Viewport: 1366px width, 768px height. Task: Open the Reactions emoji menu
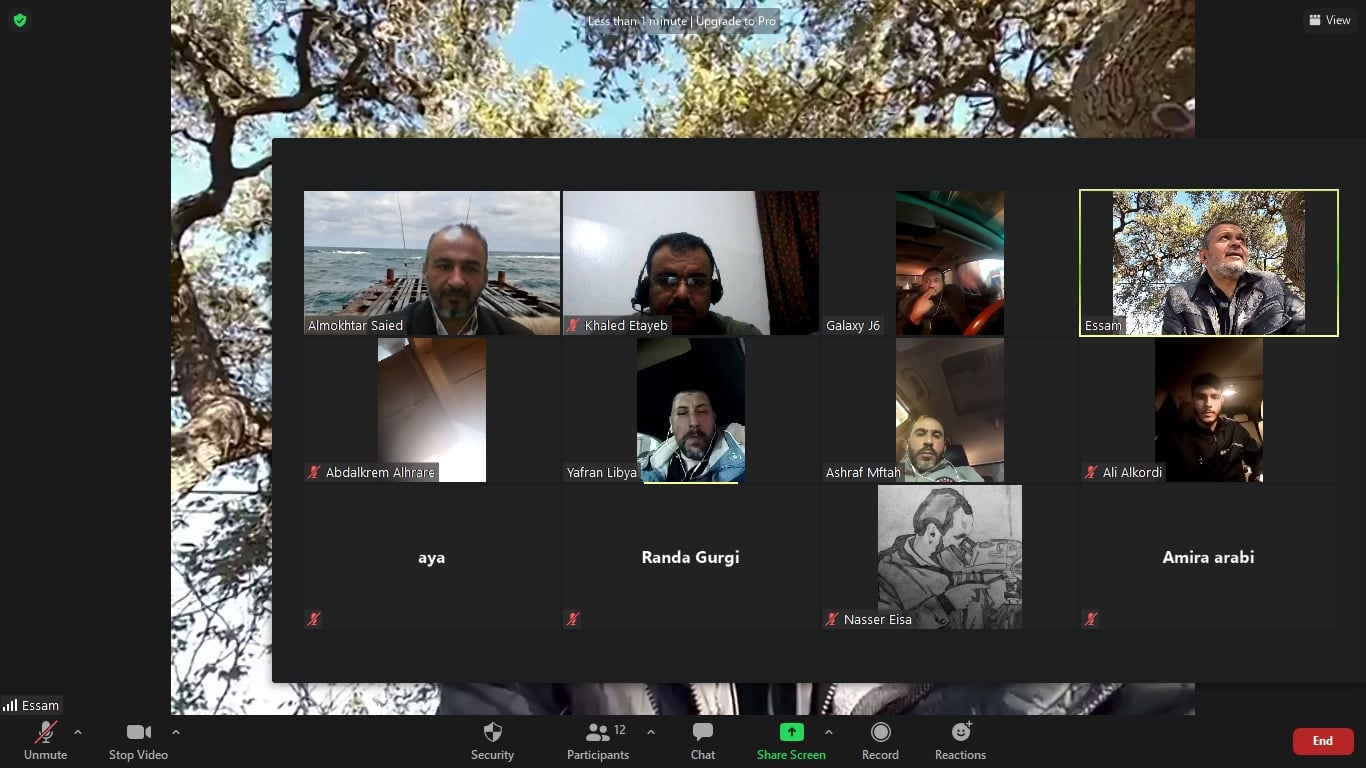pos(960,733)
